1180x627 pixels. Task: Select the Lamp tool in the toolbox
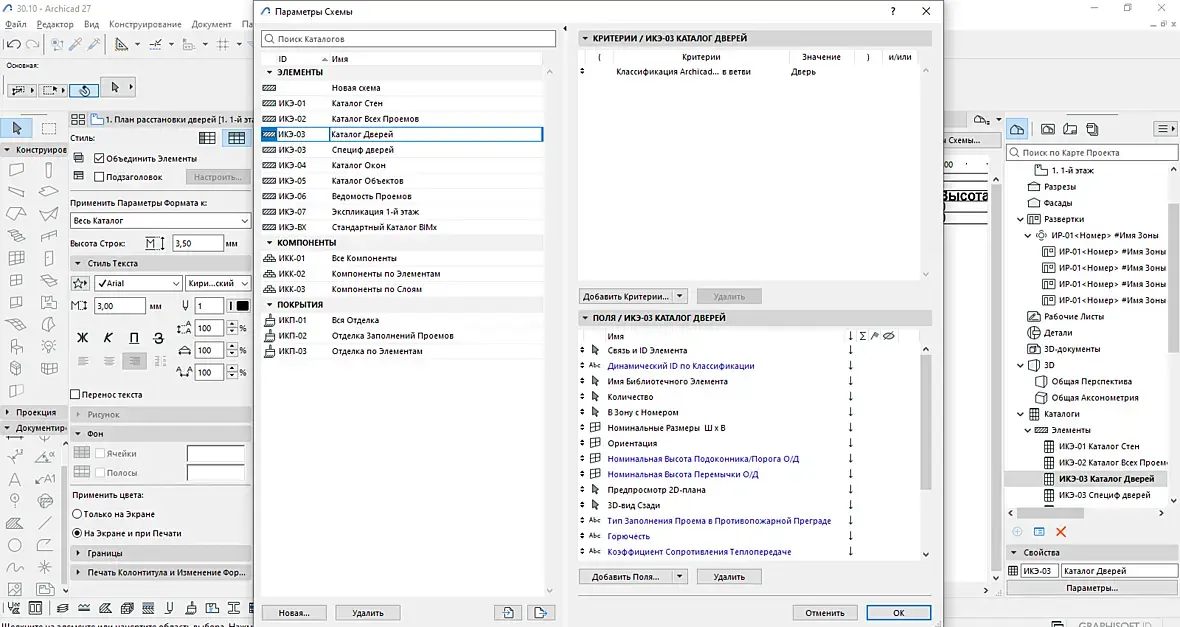point(48,346)
